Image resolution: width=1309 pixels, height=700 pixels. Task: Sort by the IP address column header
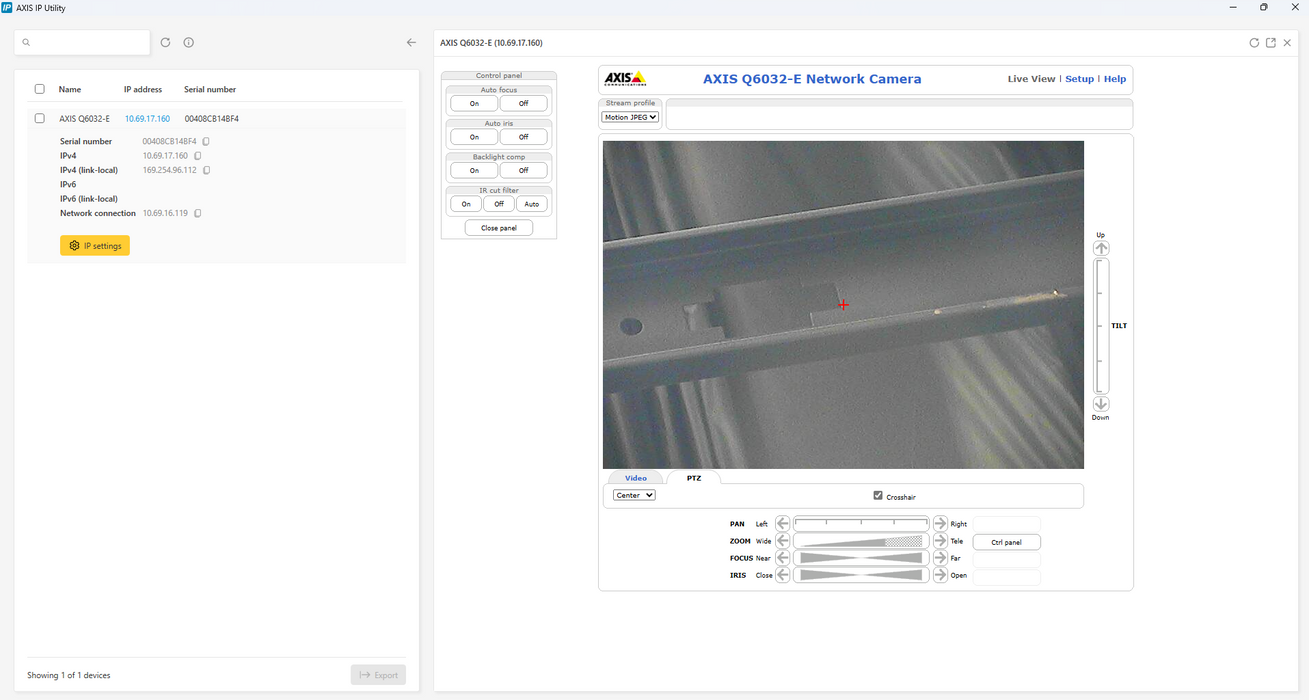143,89
